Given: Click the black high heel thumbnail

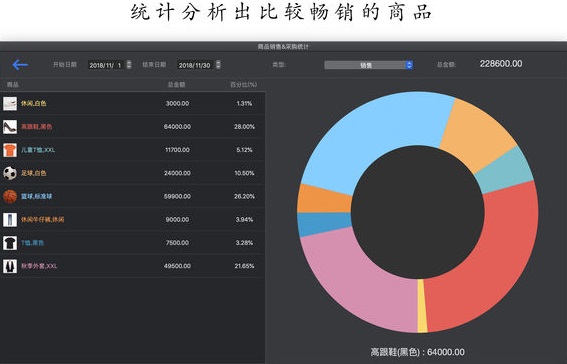Looking at the screenshot, I should click(x=10, y=127).
